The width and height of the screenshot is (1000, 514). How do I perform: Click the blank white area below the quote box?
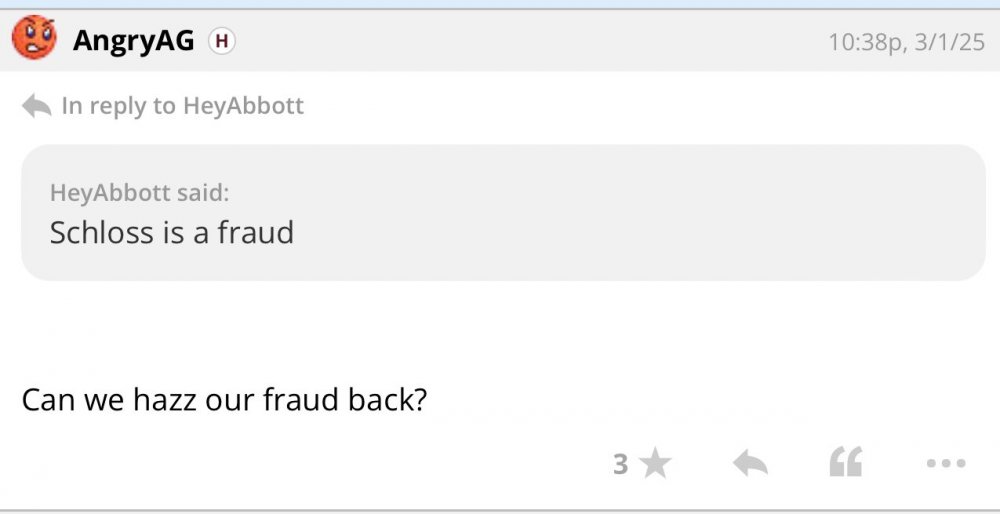pyautogui.click(x=500, y=325)
